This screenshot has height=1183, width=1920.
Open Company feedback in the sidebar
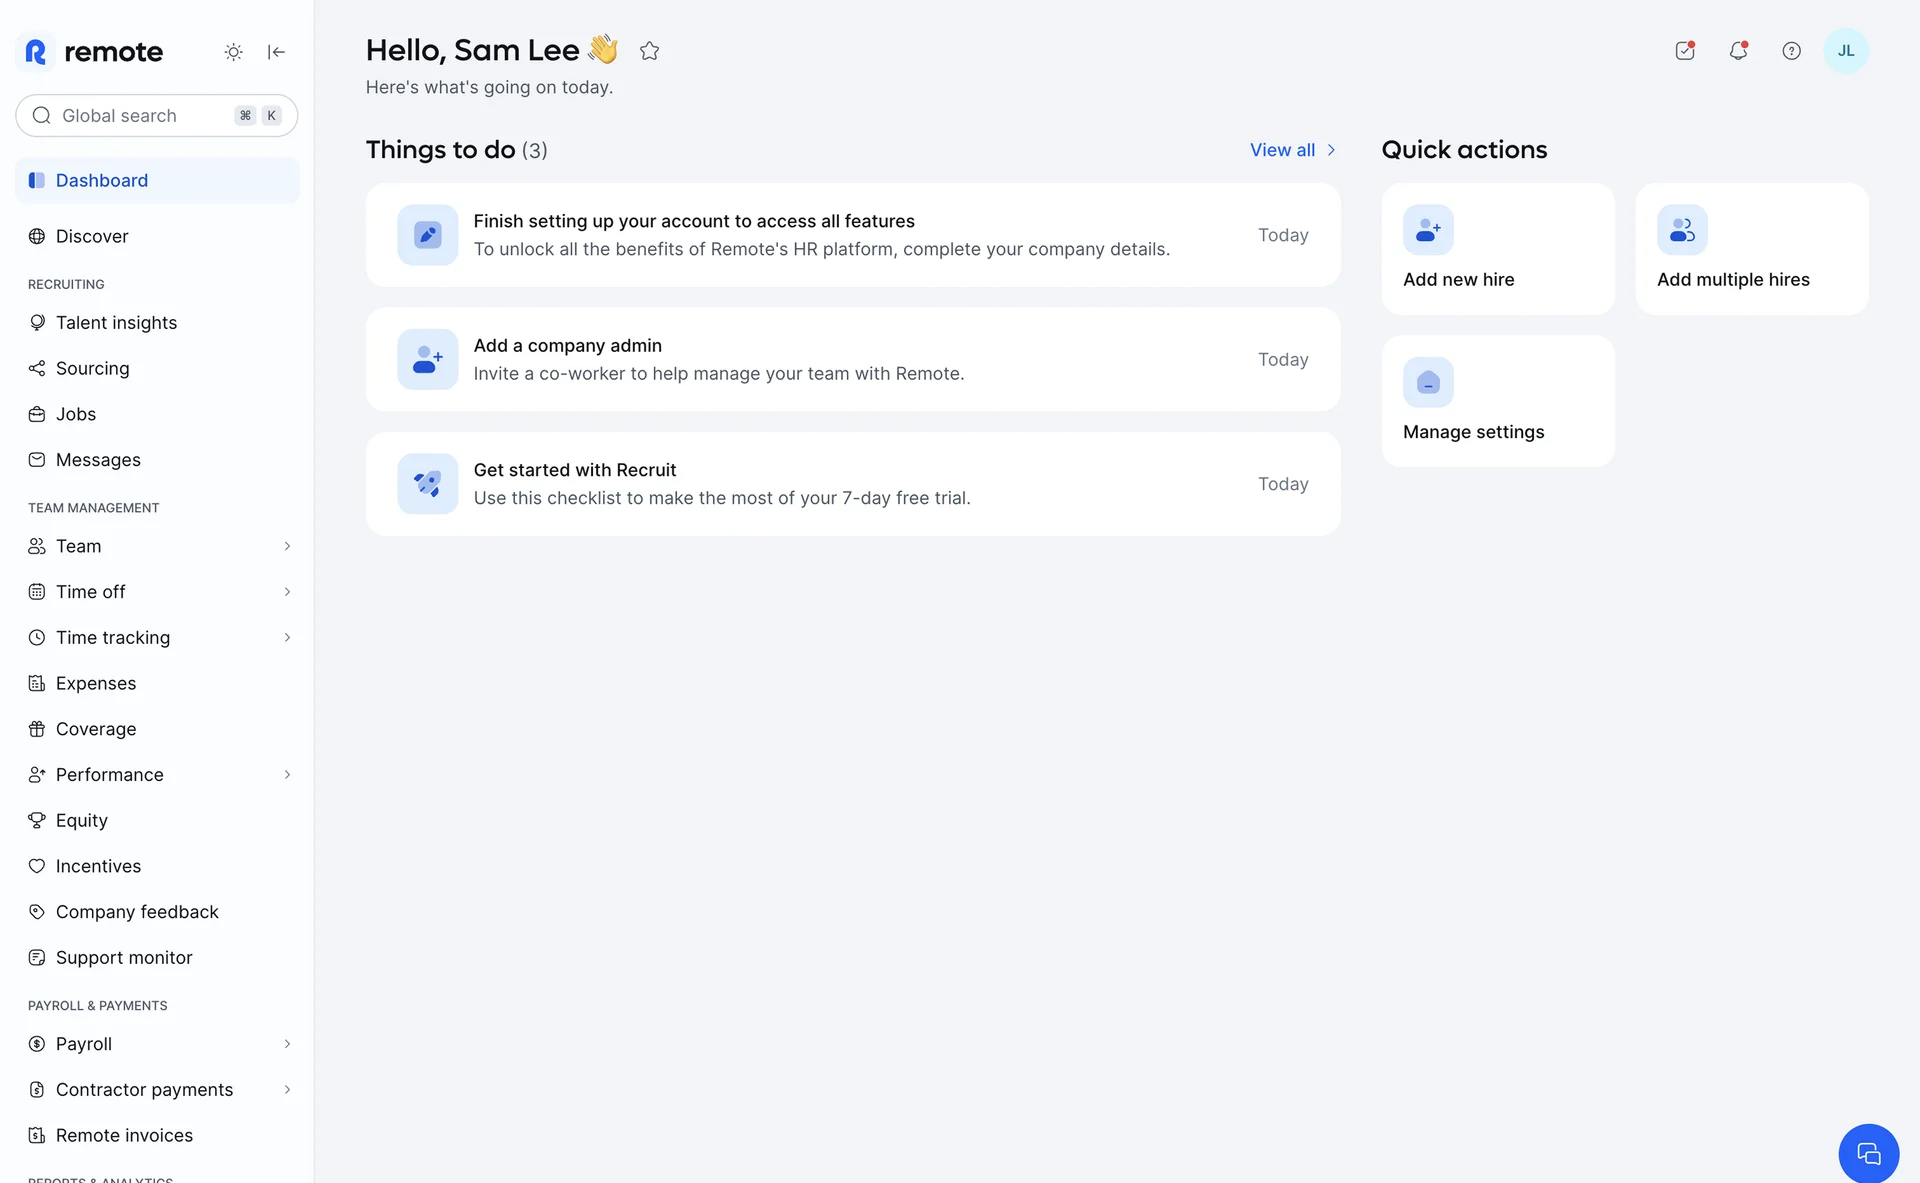coord(157,912)
